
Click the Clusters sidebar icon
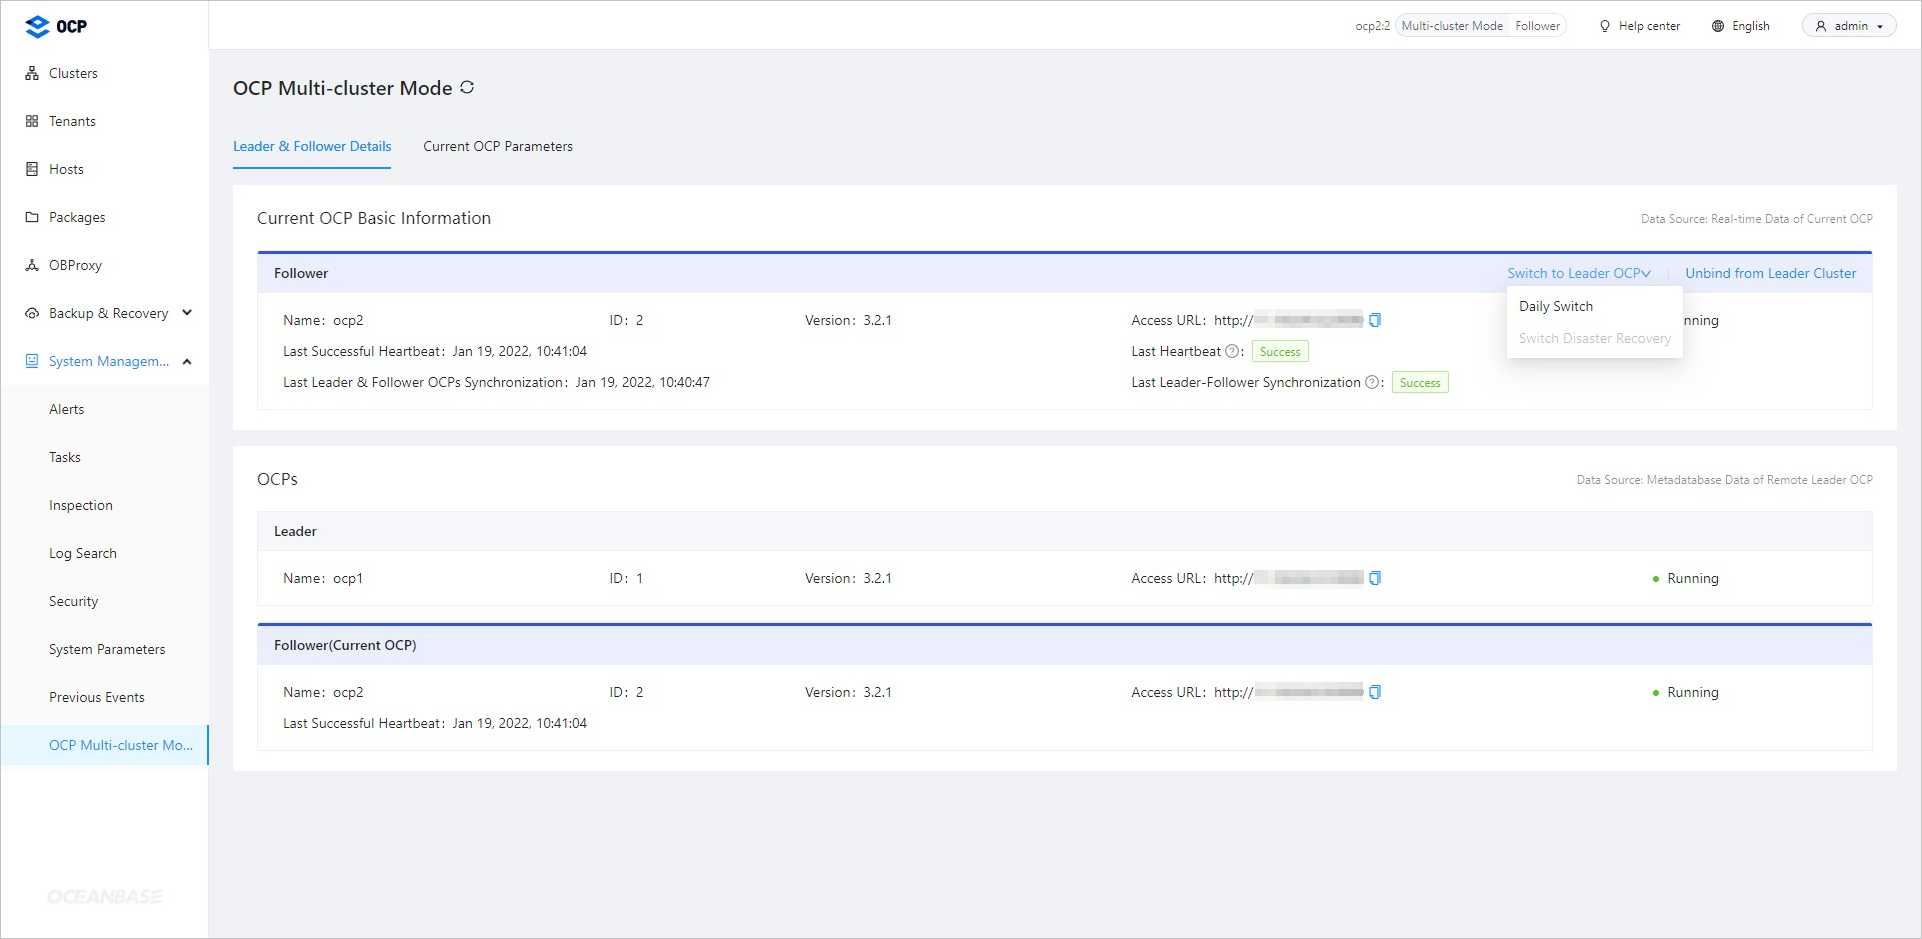point(32,73)
